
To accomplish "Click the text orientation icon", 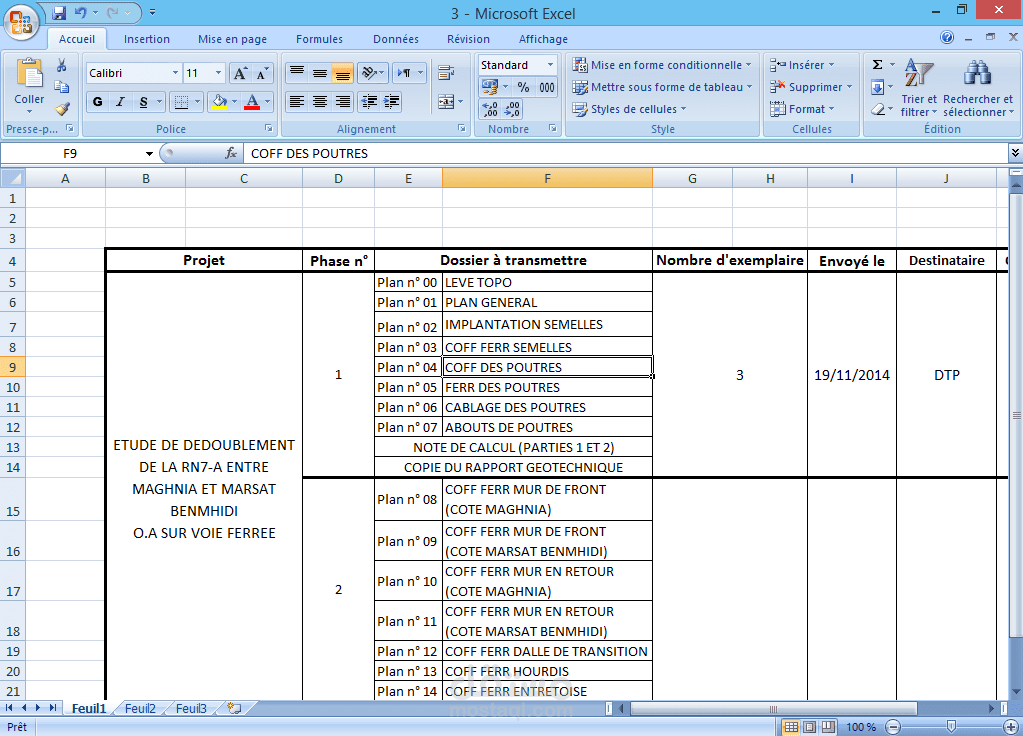I will tap(370, 72).
